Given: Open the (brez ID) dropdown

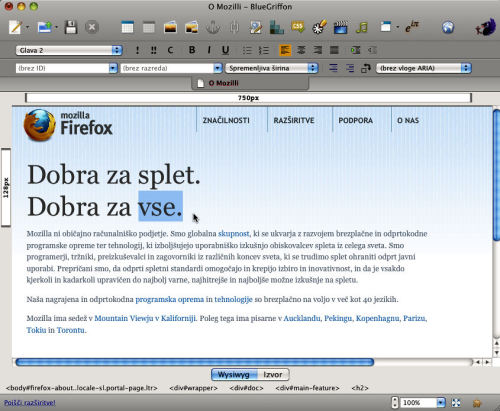Looking at the screenshot, I should click(x=66, y=68).
